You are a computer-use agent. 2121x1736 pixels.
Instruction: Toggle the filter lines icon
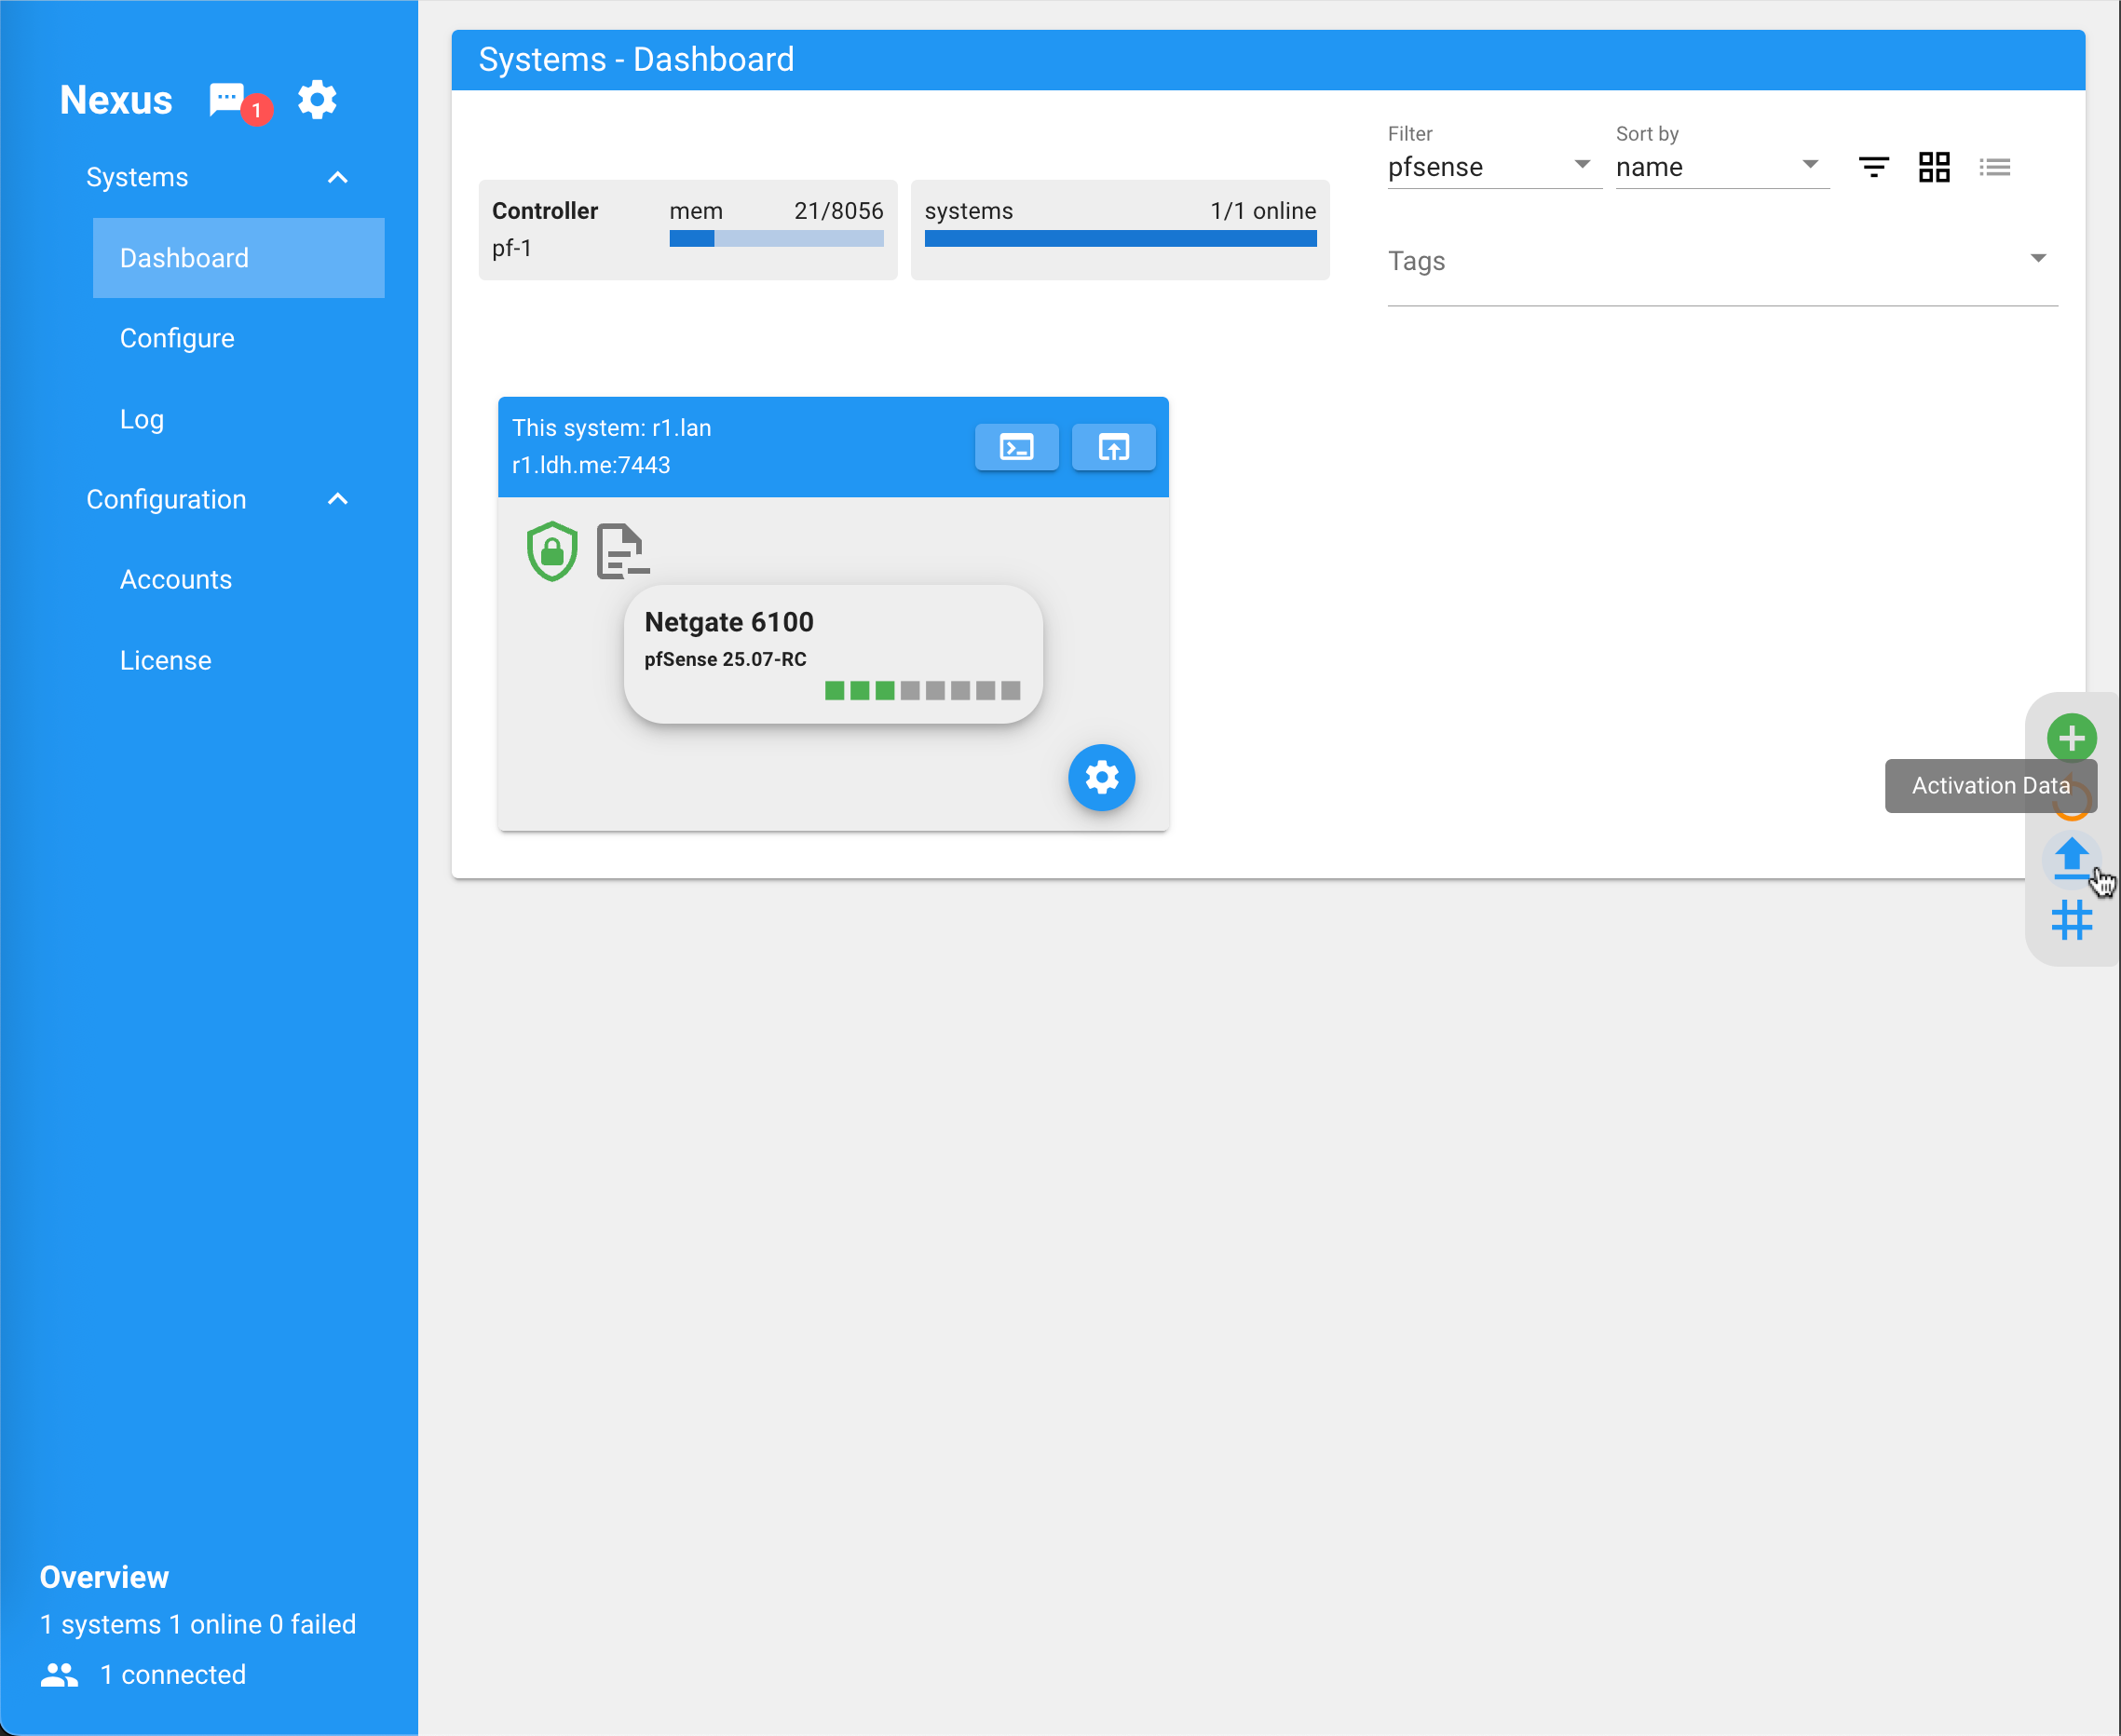[1873, 167]
